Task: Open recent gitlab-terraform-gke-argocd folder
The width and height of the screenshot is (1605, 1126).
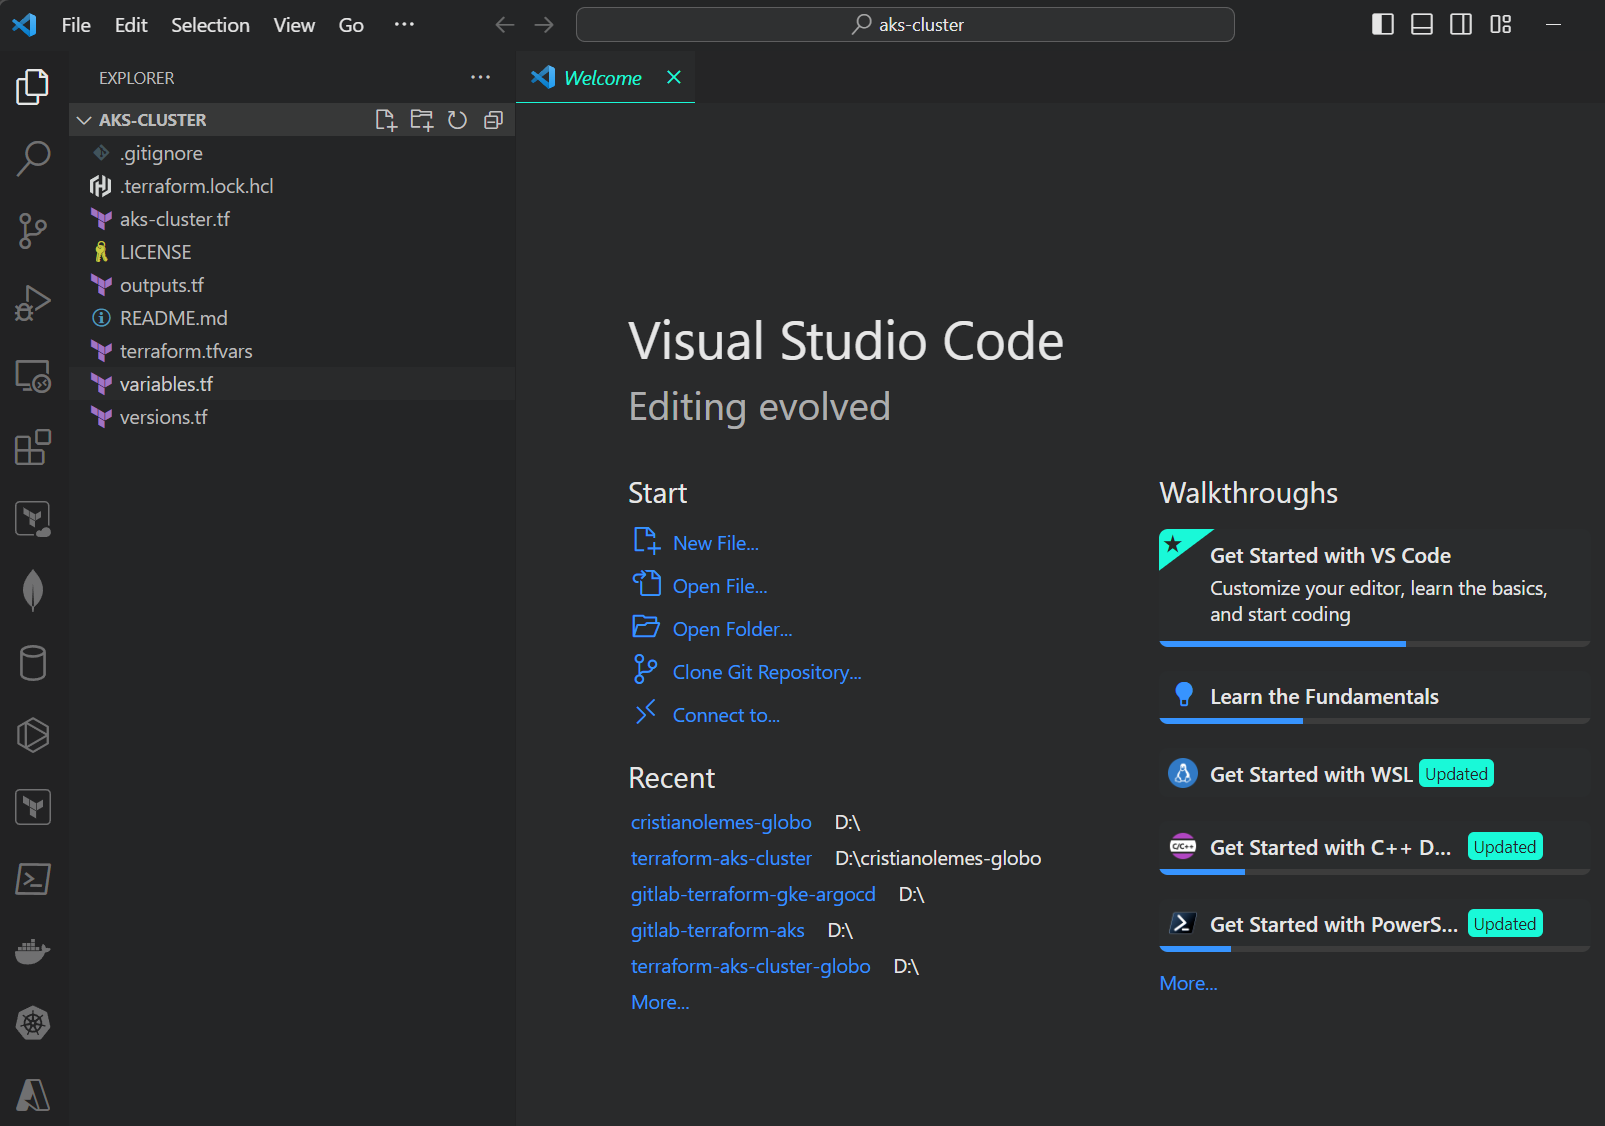Action: pos(753,894)
